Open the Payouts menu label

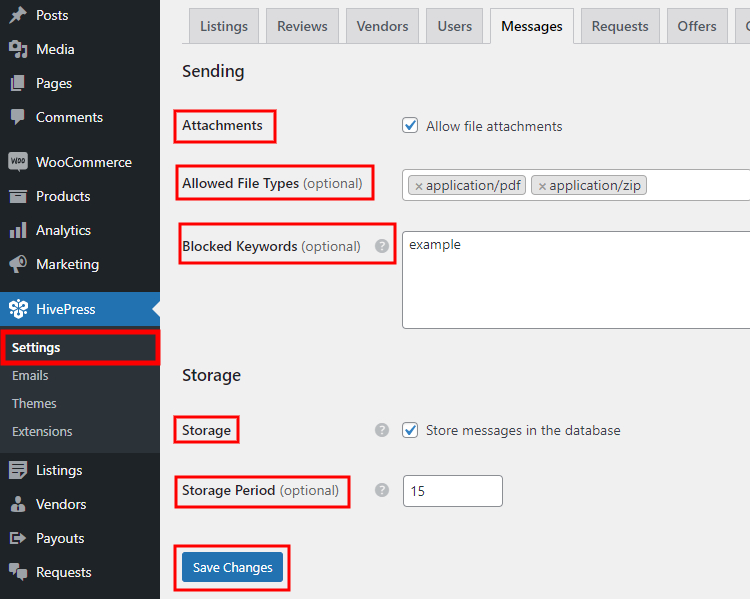(60, 539)
